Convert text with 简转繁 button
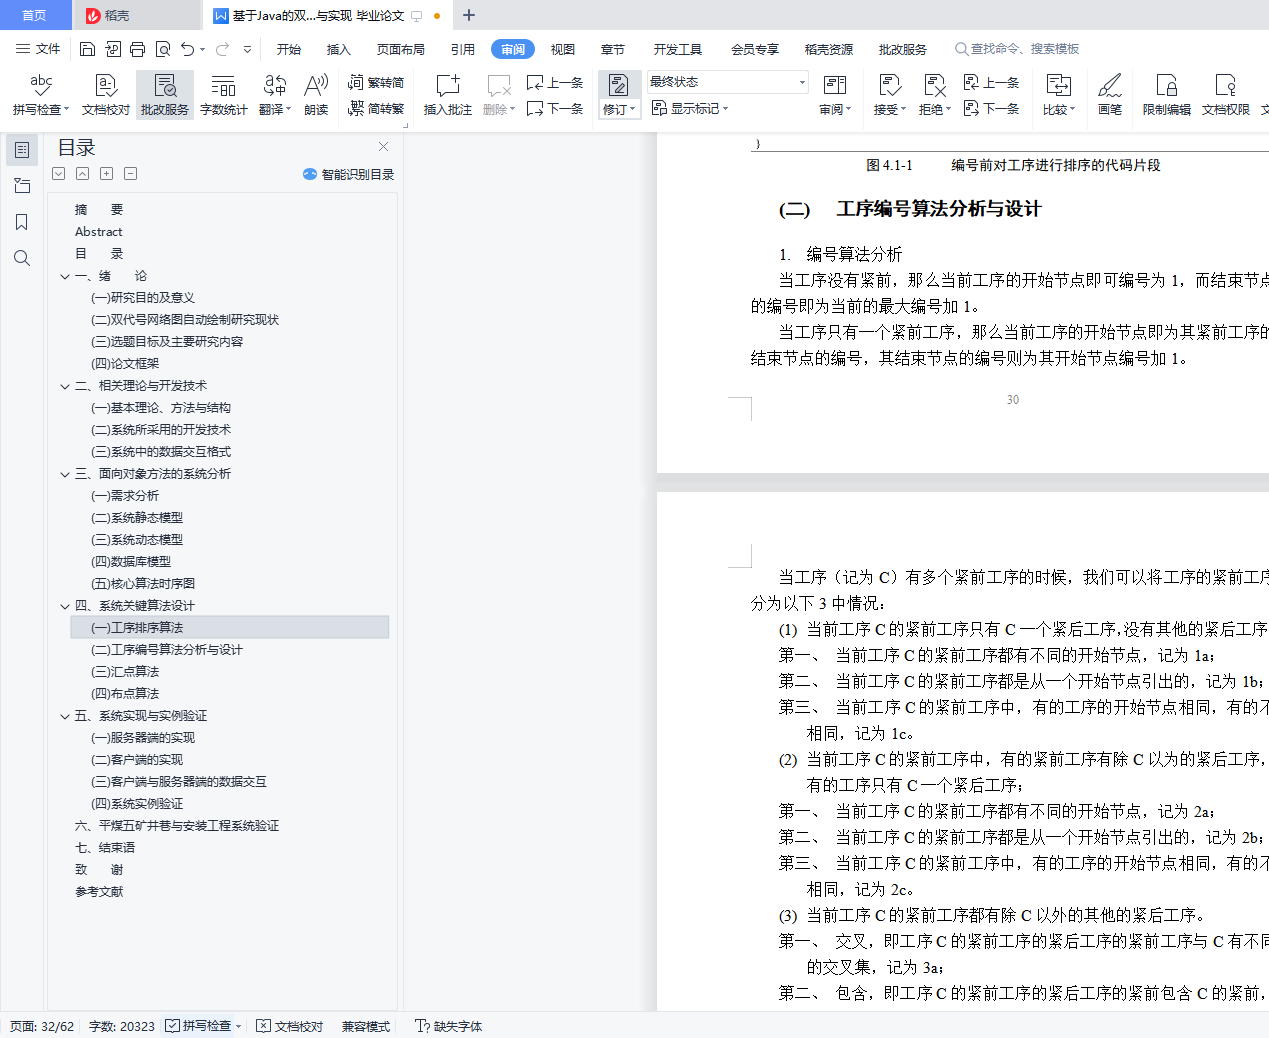1269x1038 pixels. tap(376, 109)
